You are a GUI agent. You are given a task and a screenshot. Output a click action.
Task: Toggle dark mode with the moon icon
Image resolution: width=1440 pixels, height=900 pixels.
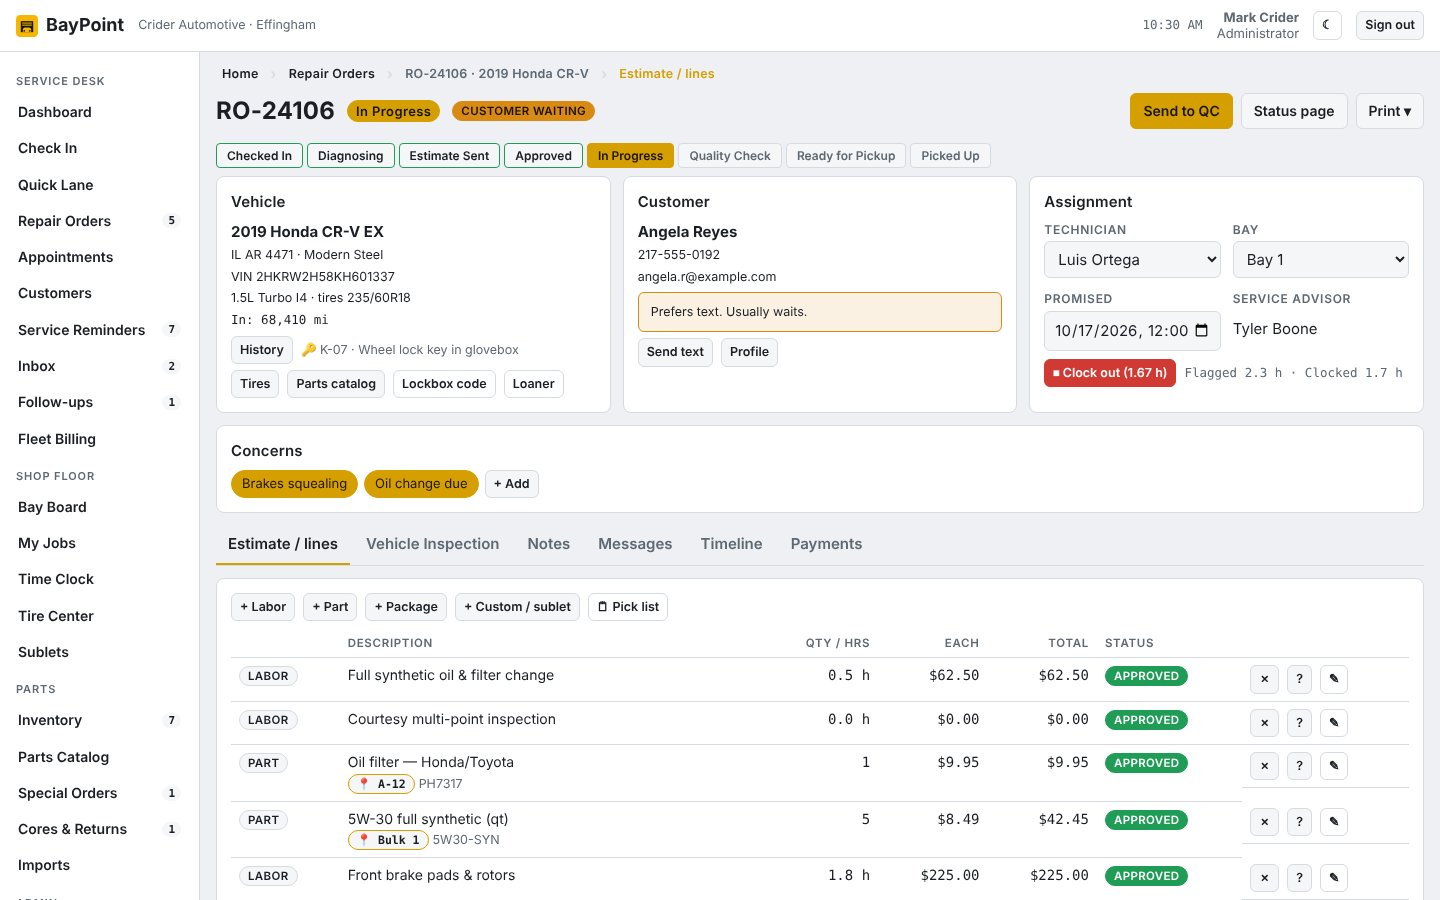tap(1327, 25)
